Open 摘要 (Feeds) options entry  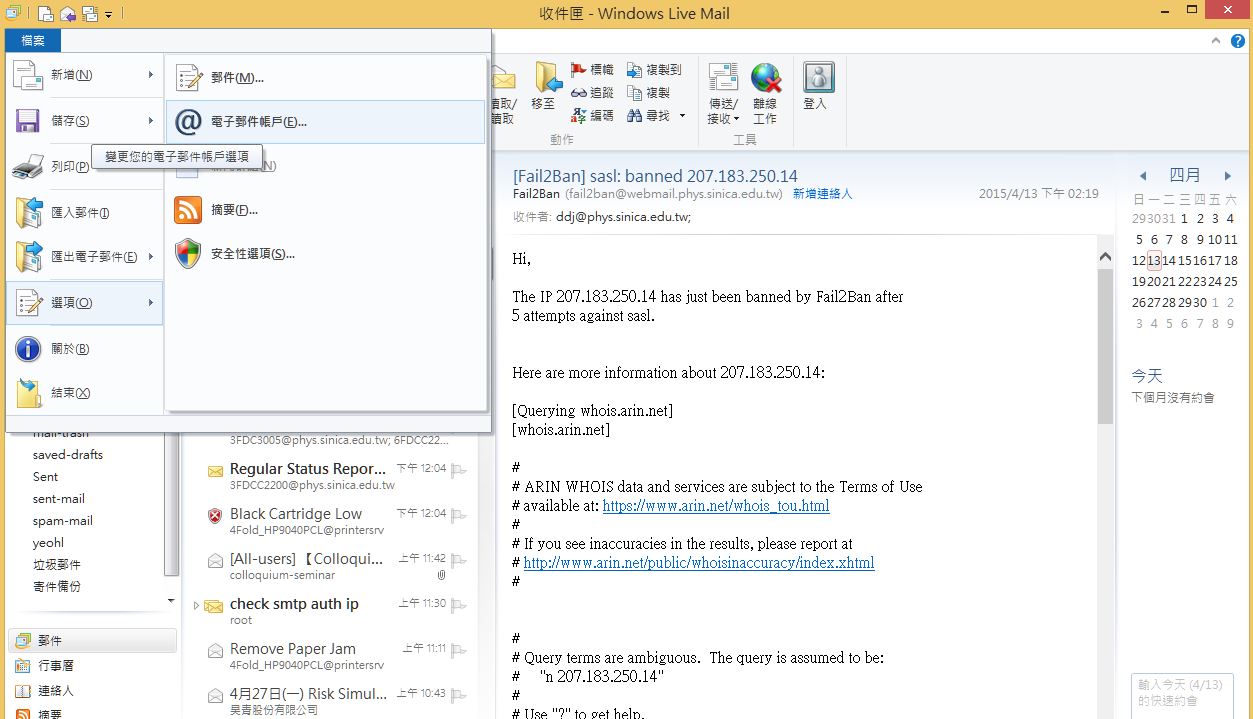tap(326, 210)
